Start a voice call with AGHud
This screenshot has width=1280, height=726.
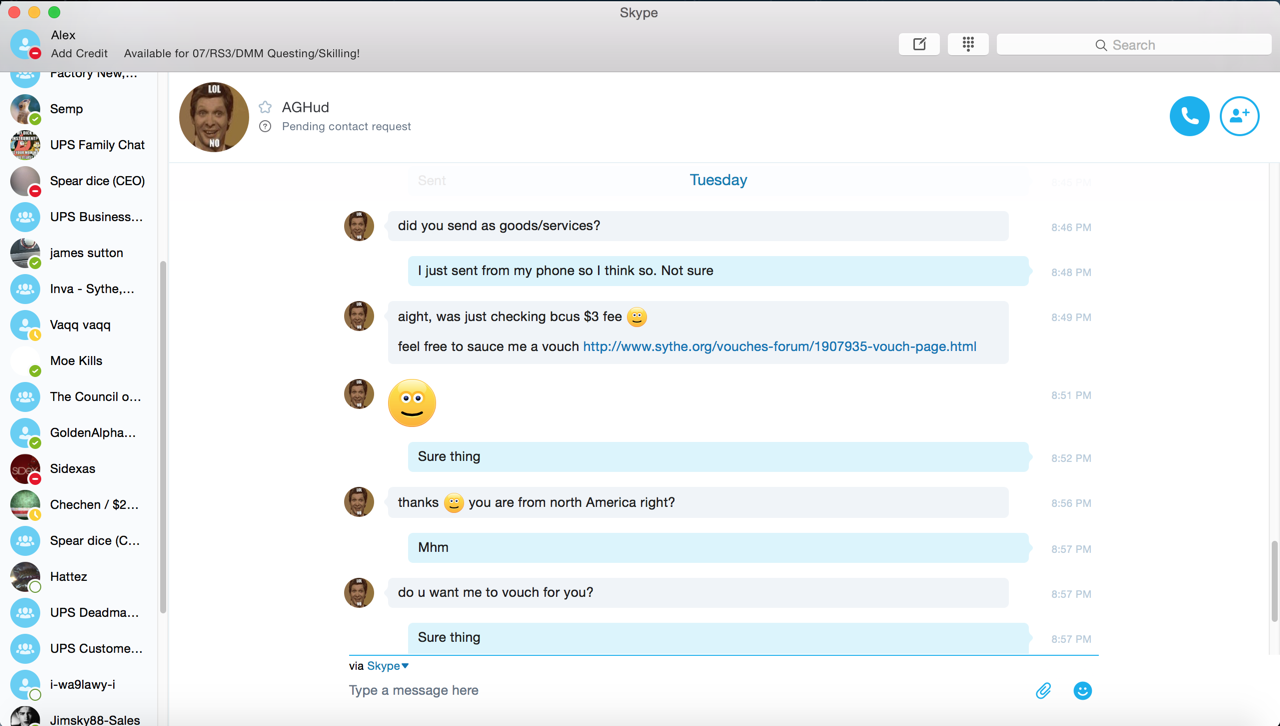coord(1189,116)
